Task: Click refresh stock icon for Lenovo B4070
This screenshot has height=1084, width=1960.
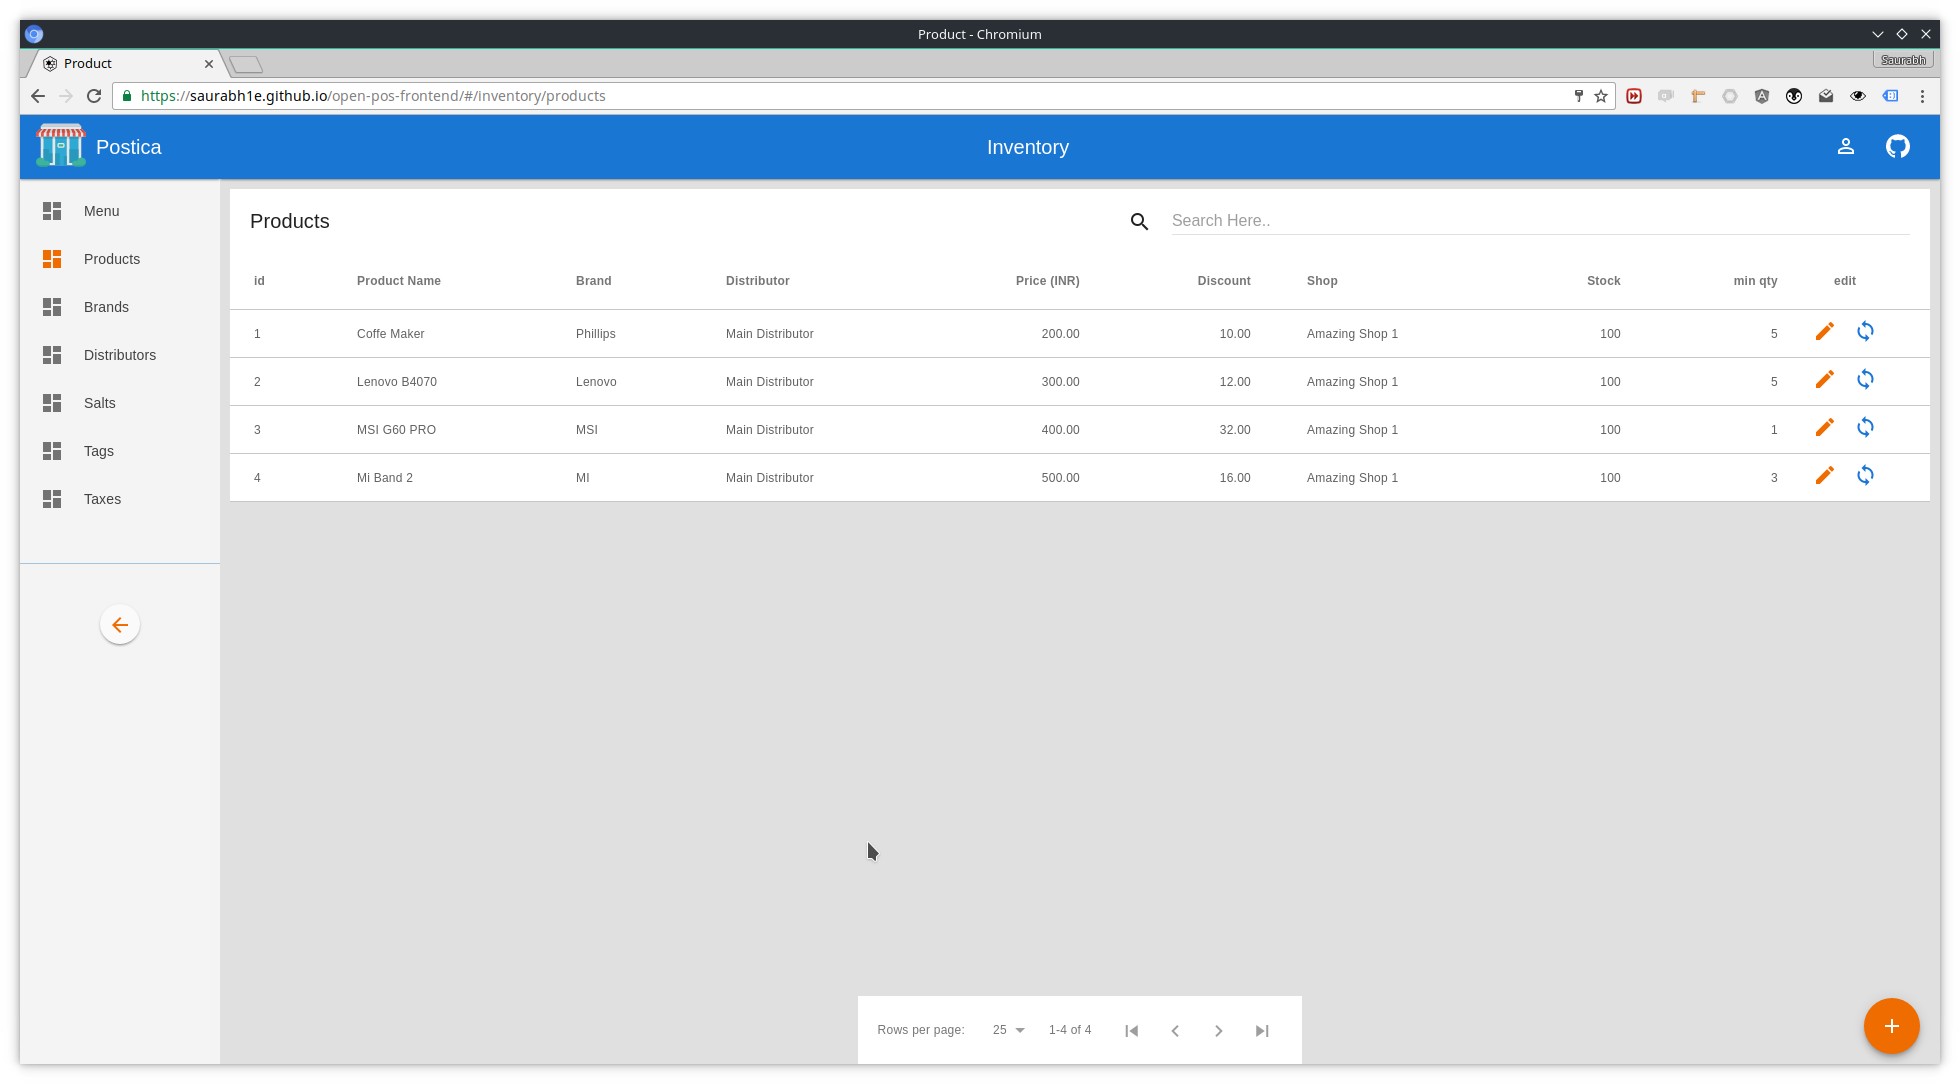Action: (x=1865, y=379)
